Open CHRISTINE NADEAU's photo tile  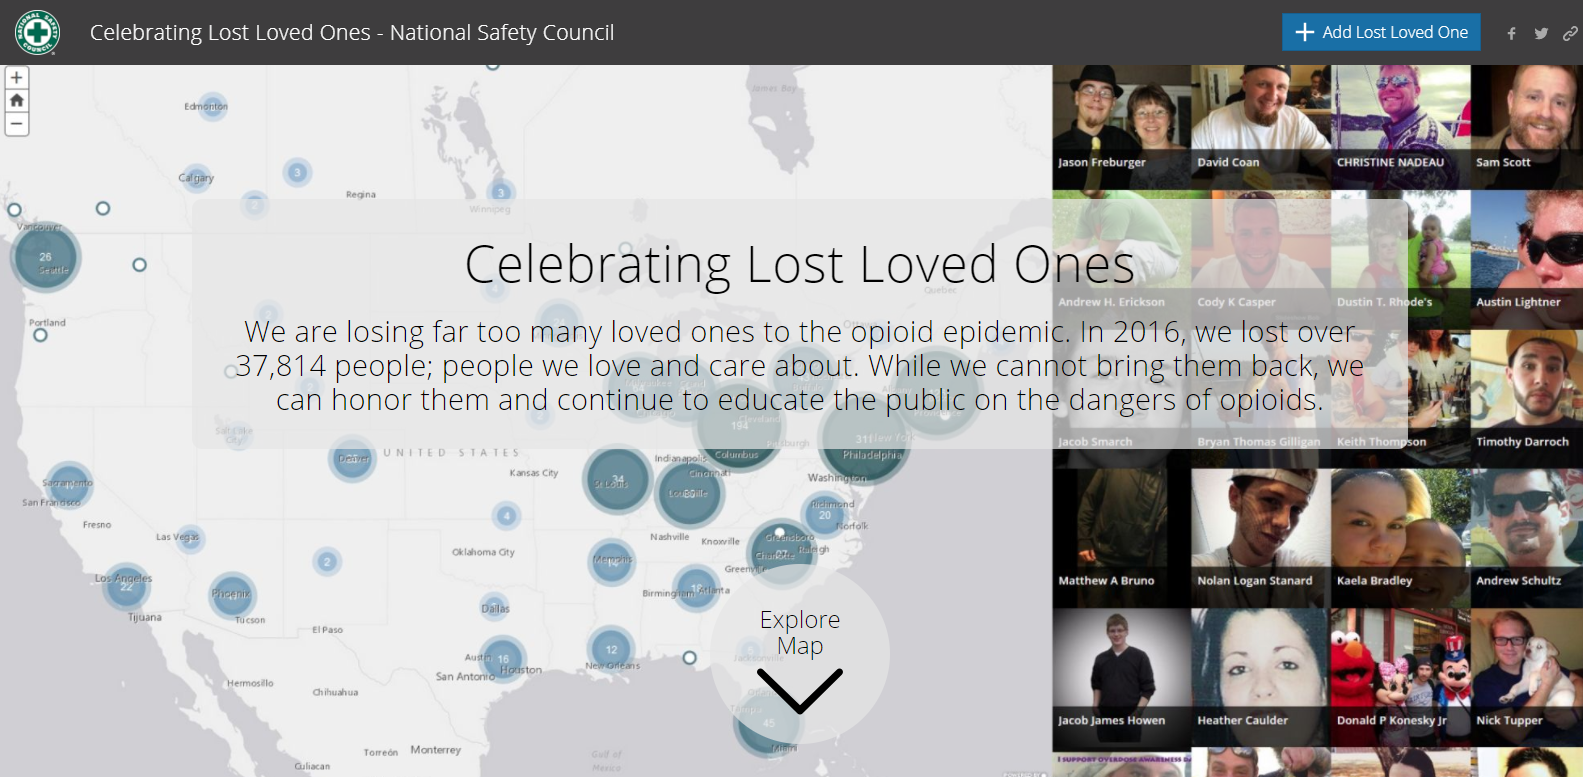pyautogui.click(x=1400, y=127)
